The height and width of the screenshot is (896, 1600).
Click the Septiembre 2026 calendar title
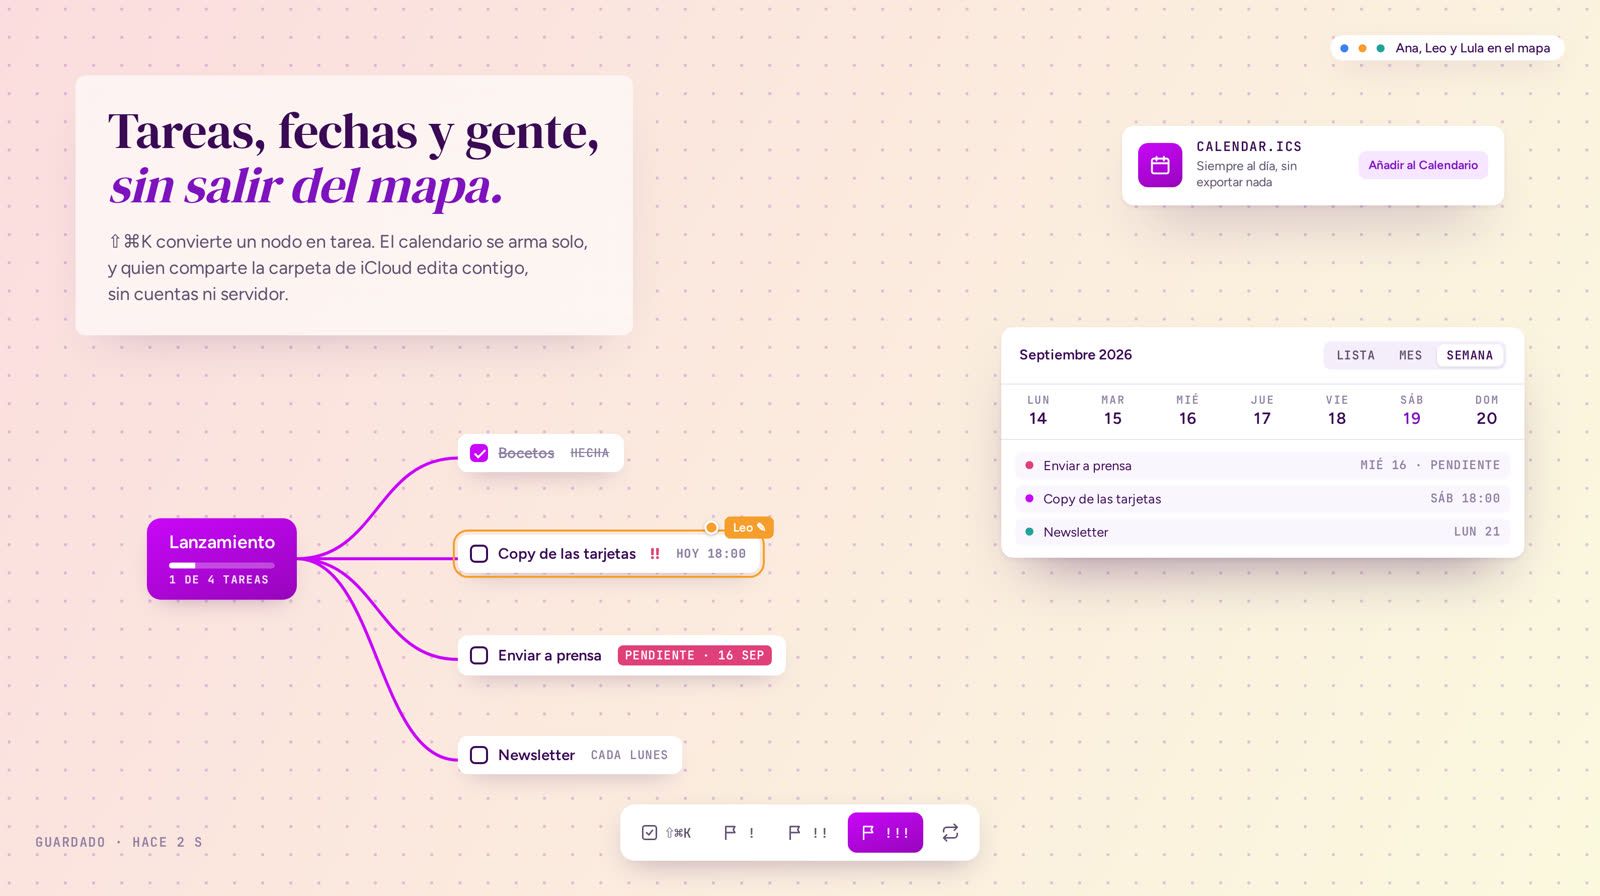(1075, 355)
